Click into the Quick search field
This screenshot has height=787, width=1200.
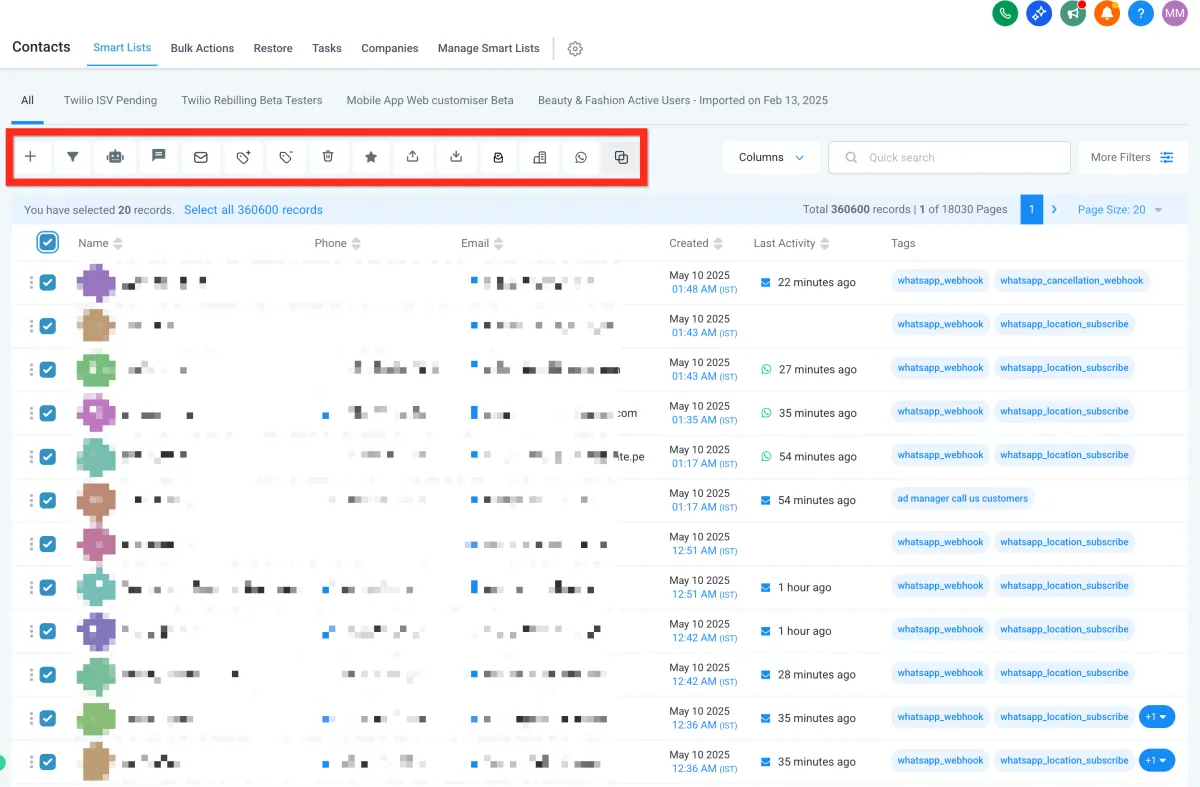click(950, 157)
